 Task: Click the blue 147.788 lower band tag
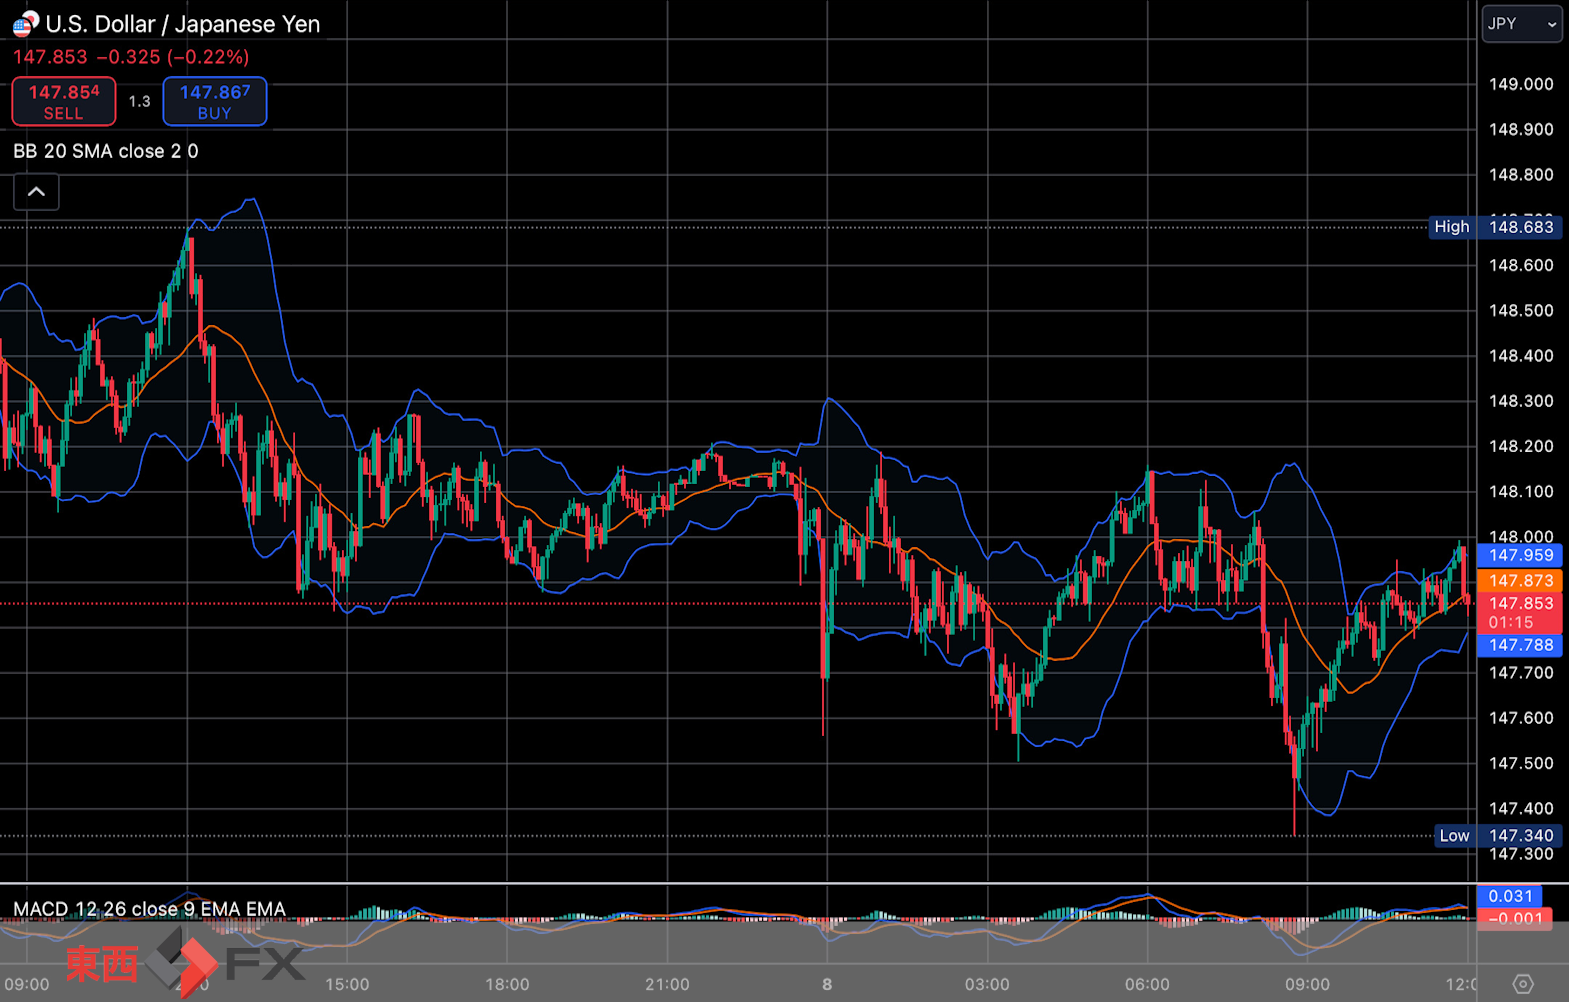1520,645
